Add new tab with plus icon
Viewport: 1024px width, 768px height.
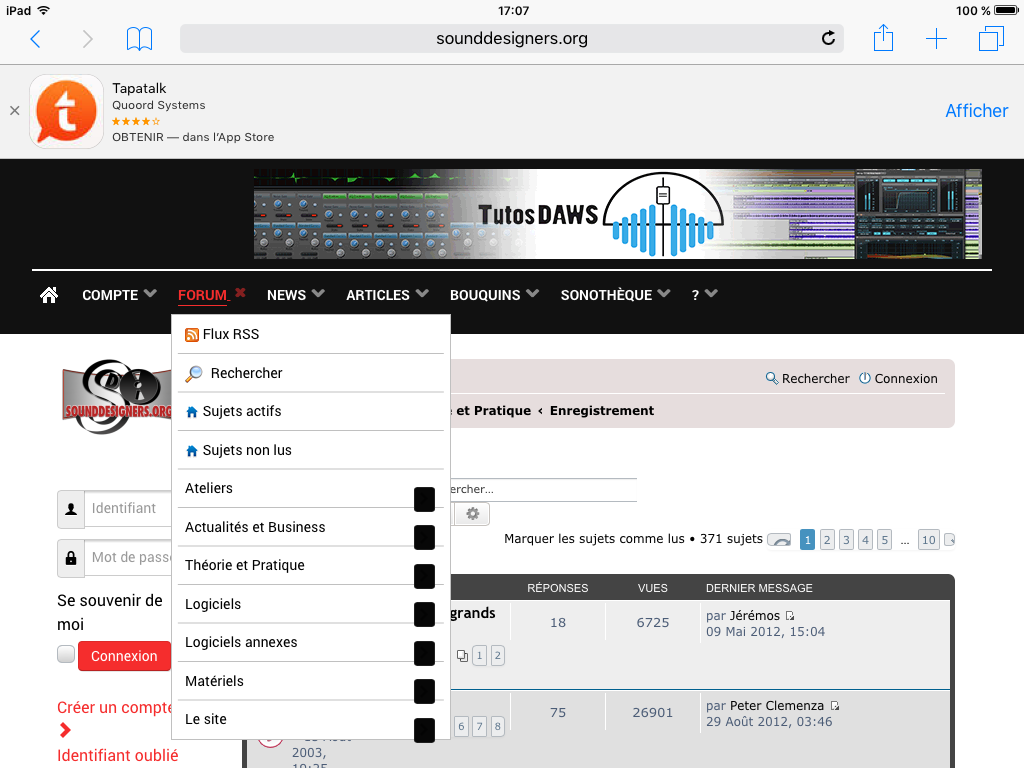click(x=936, y=39)
